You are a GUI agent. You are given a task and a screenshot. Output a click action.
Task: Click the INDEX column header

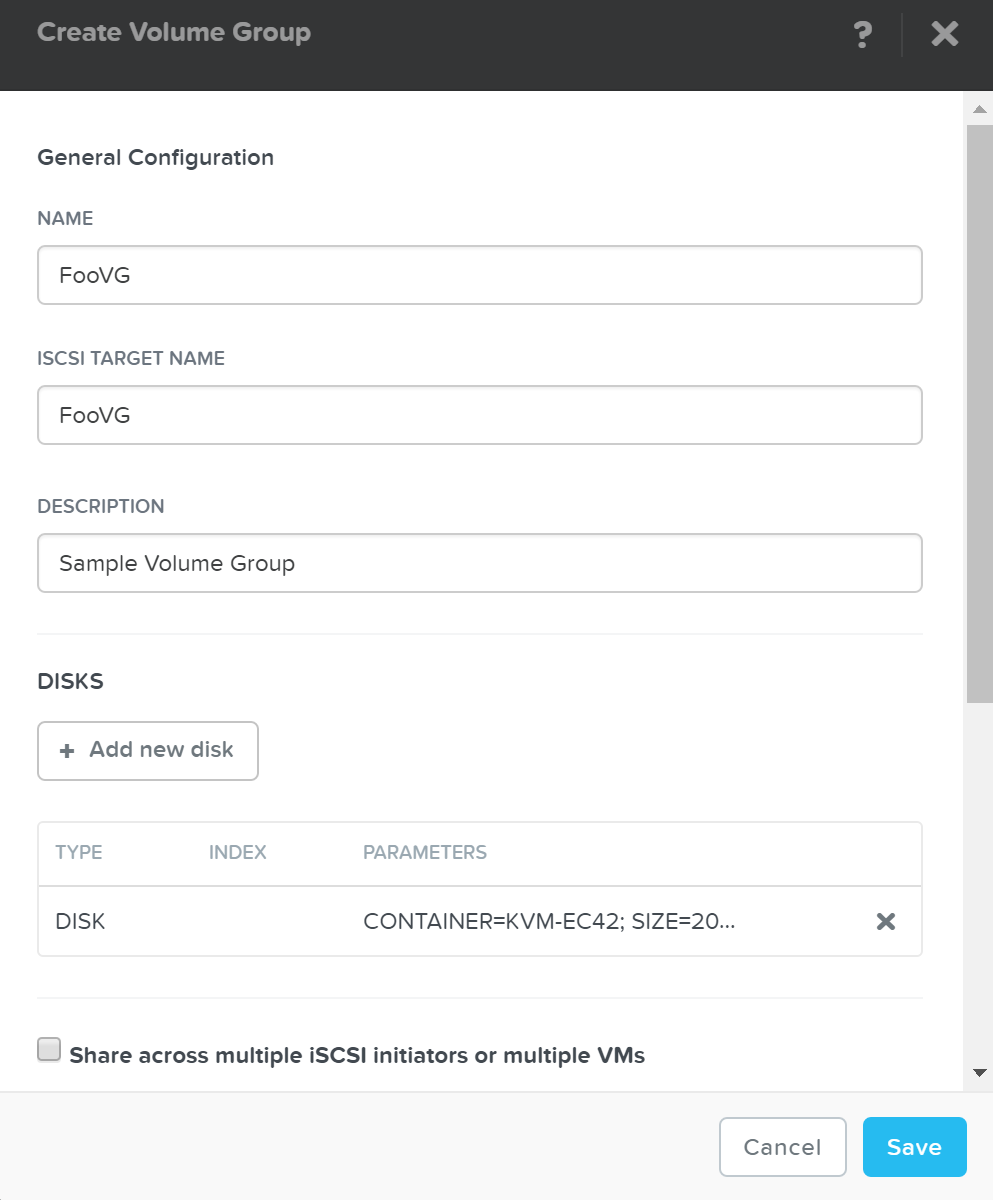237,852
